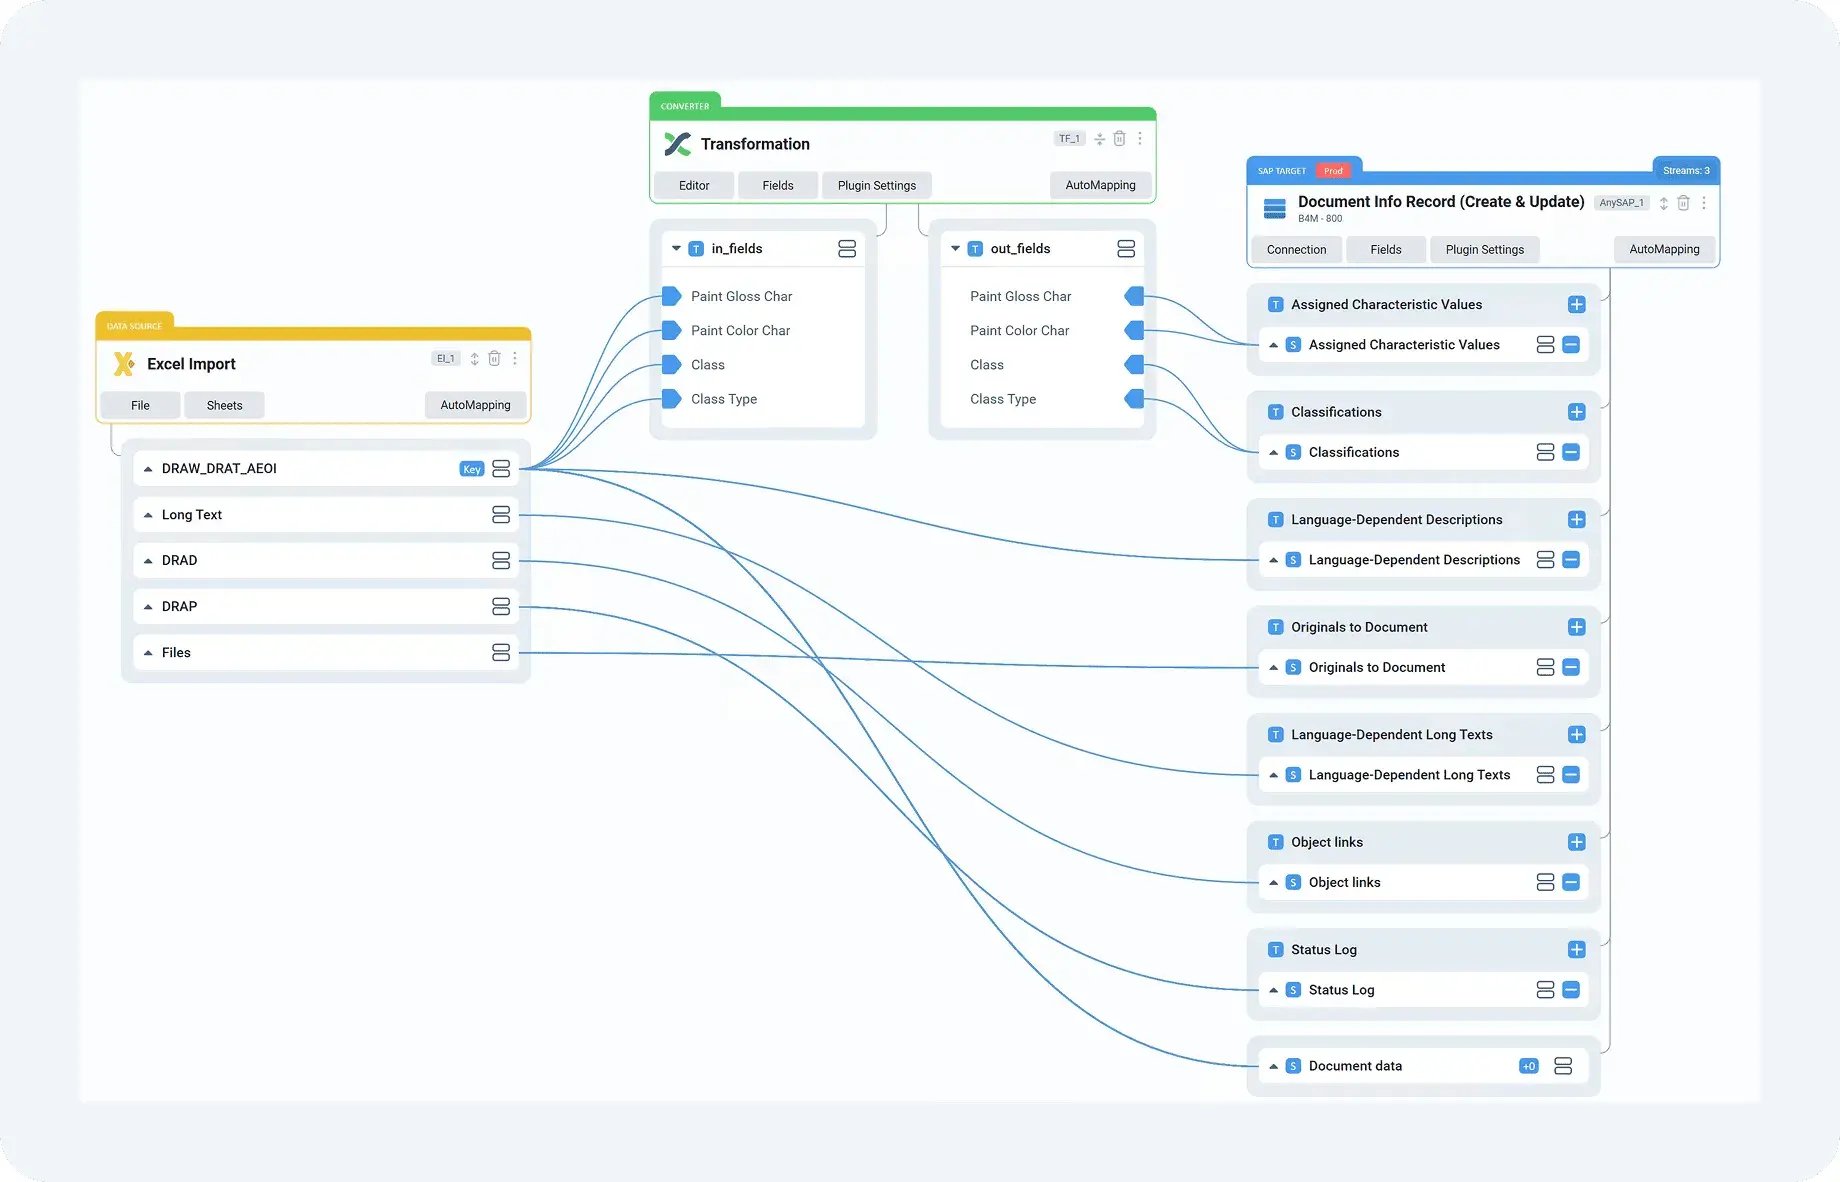Add a stream to Assigned Characteristic Values
The image size is (1840, 1182).
point(1576,305)
